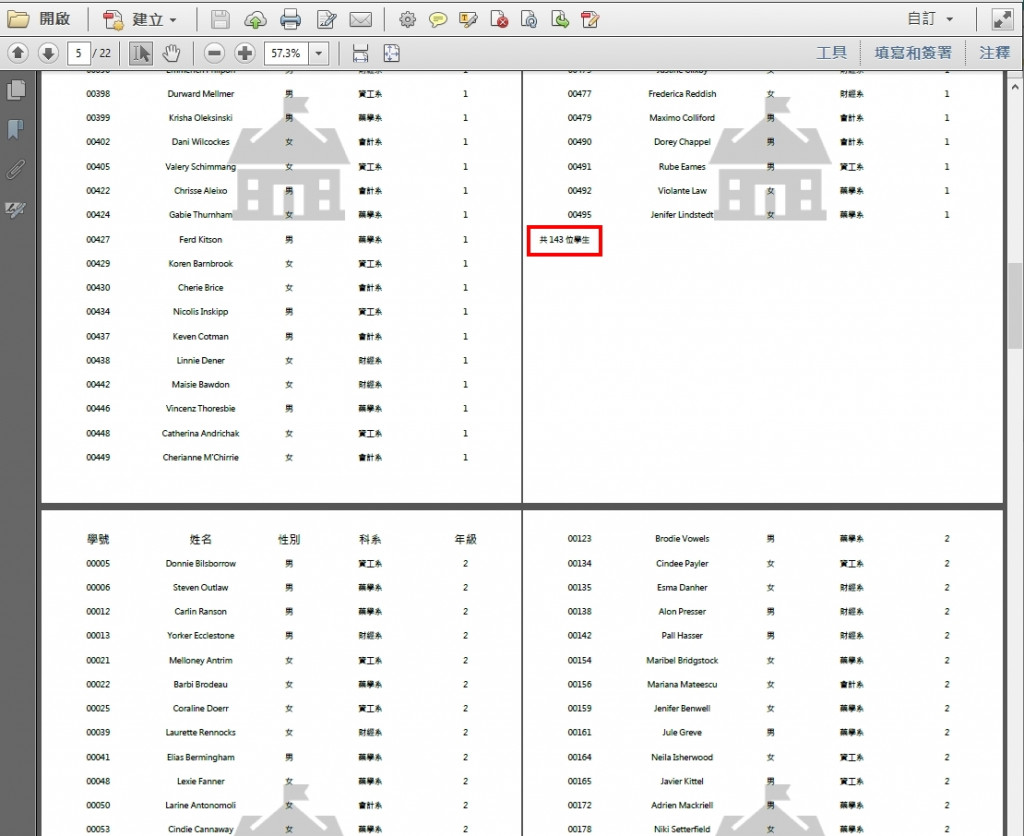The width and height of the screenshot is (1024, 836).
Task: Click student ID 00449
Action: 98,457
